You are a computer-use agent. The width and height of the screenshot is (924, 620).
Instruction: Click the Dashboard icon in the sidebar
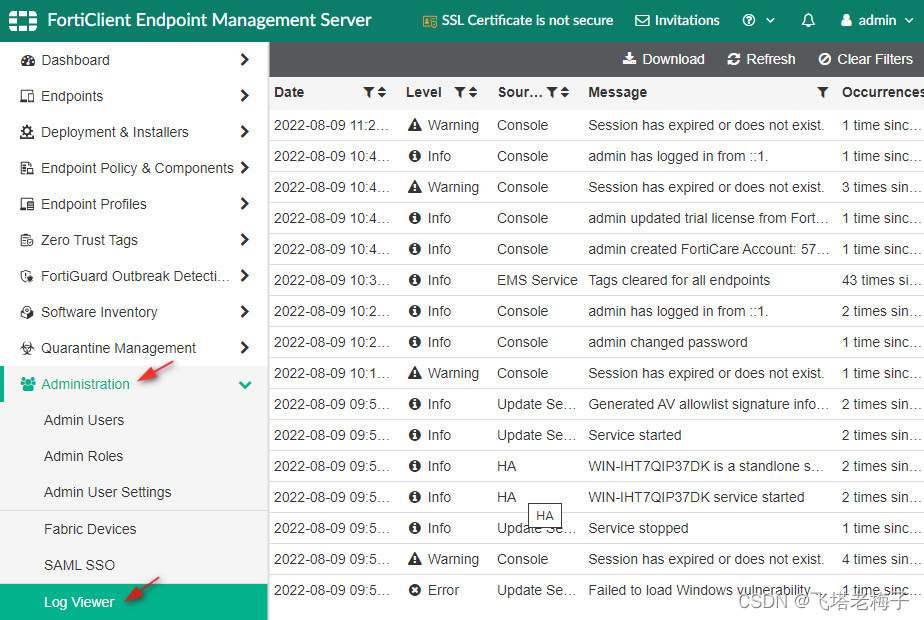click(27, 60)
